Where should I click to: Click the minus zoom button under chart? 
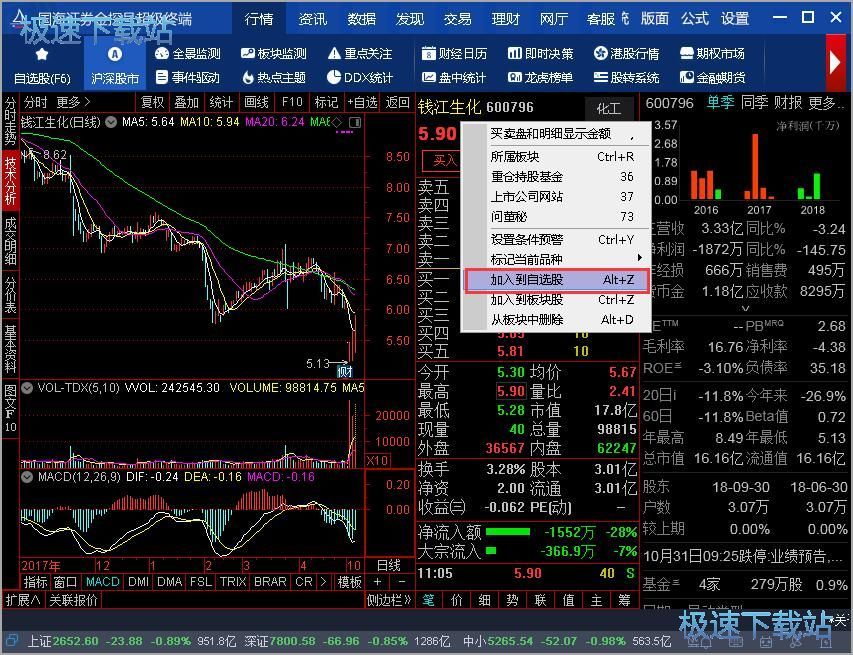click(402, 582)
